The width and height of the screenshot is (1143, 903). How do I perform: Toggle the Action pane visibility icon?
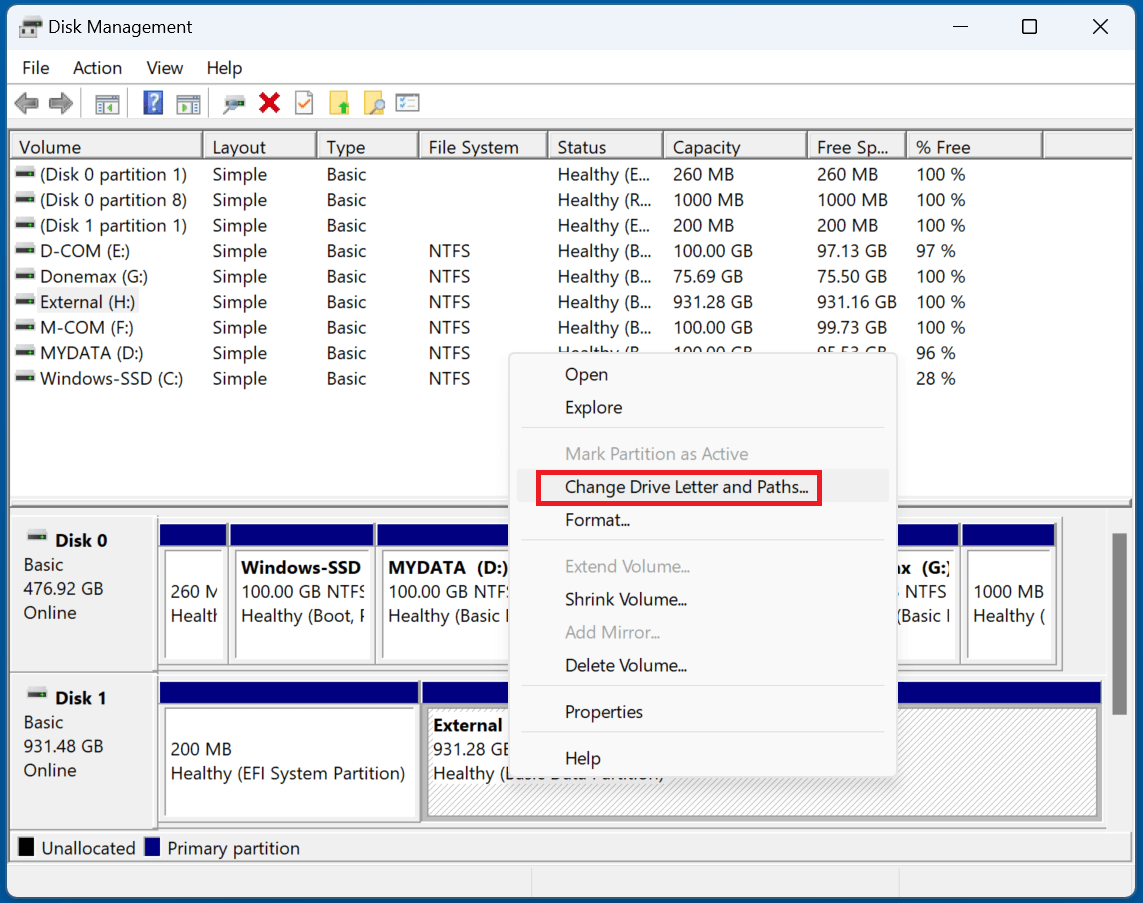pos(188,102)
